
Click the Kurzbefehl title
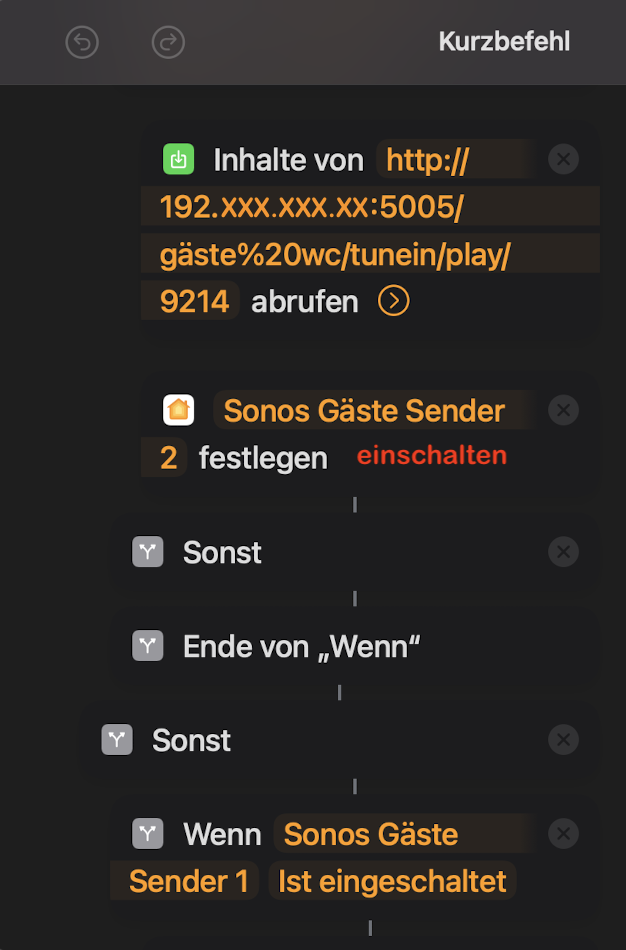(504, 42)
